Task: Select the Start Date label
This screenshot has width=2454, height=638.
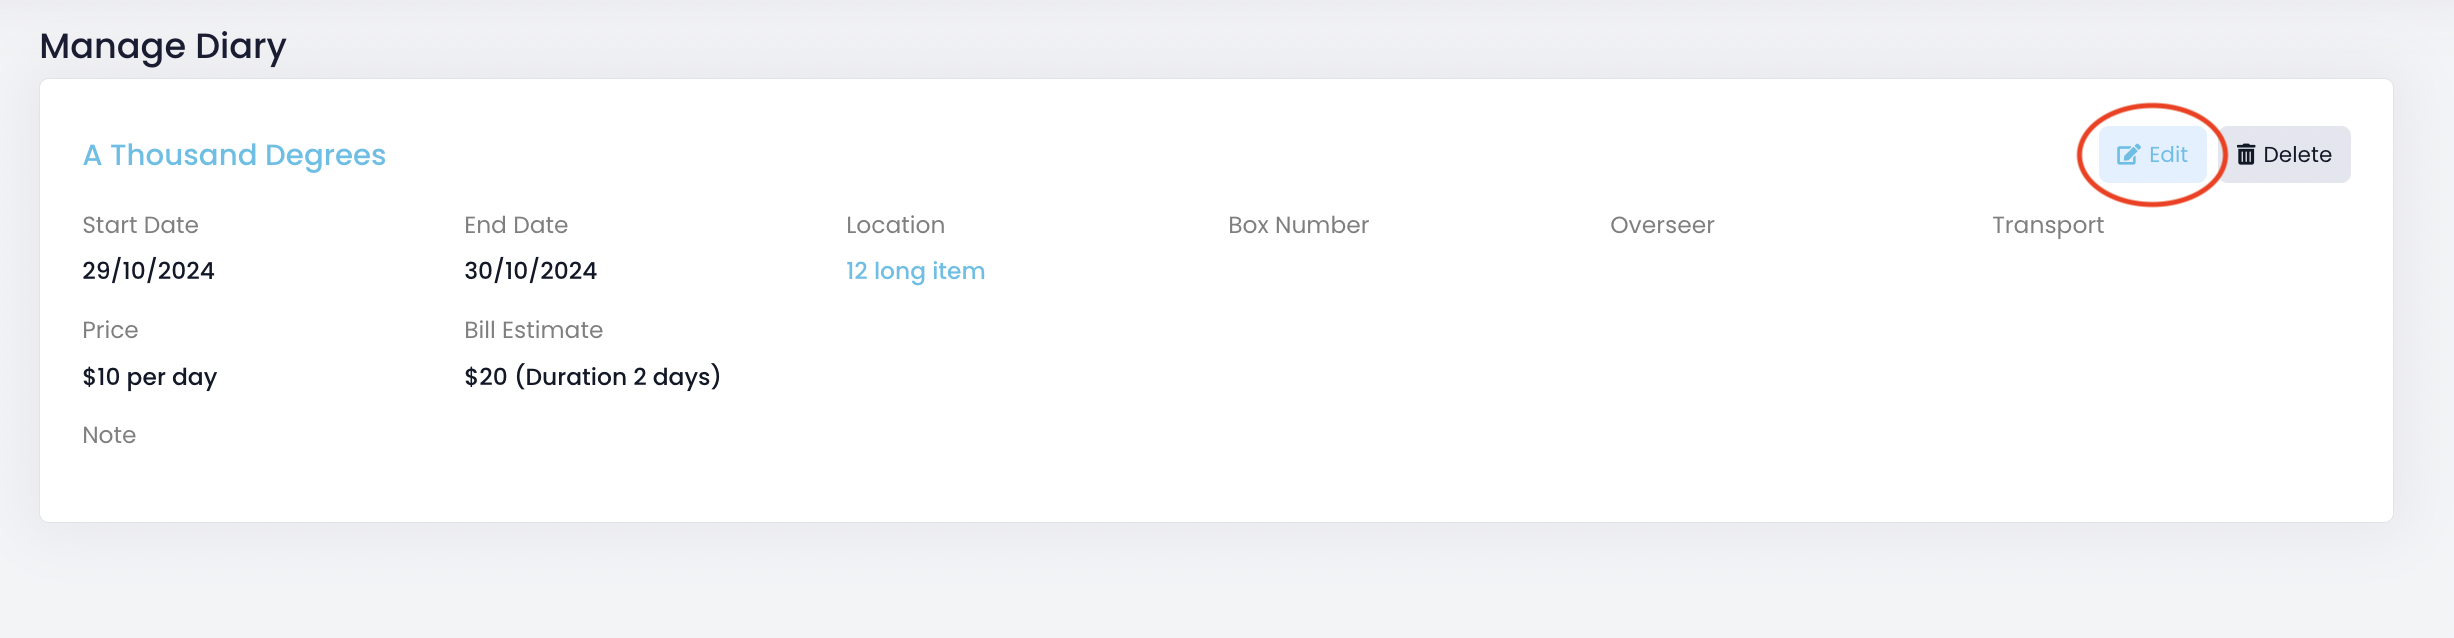Action: point(140,225)
